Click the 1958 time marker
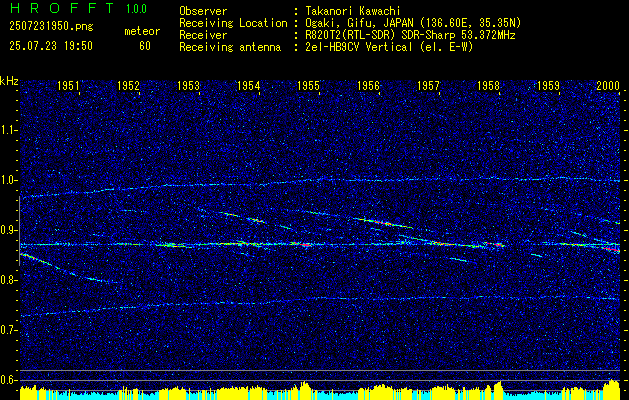This screenshot has height=400, width=629. [x=489, y=85]
